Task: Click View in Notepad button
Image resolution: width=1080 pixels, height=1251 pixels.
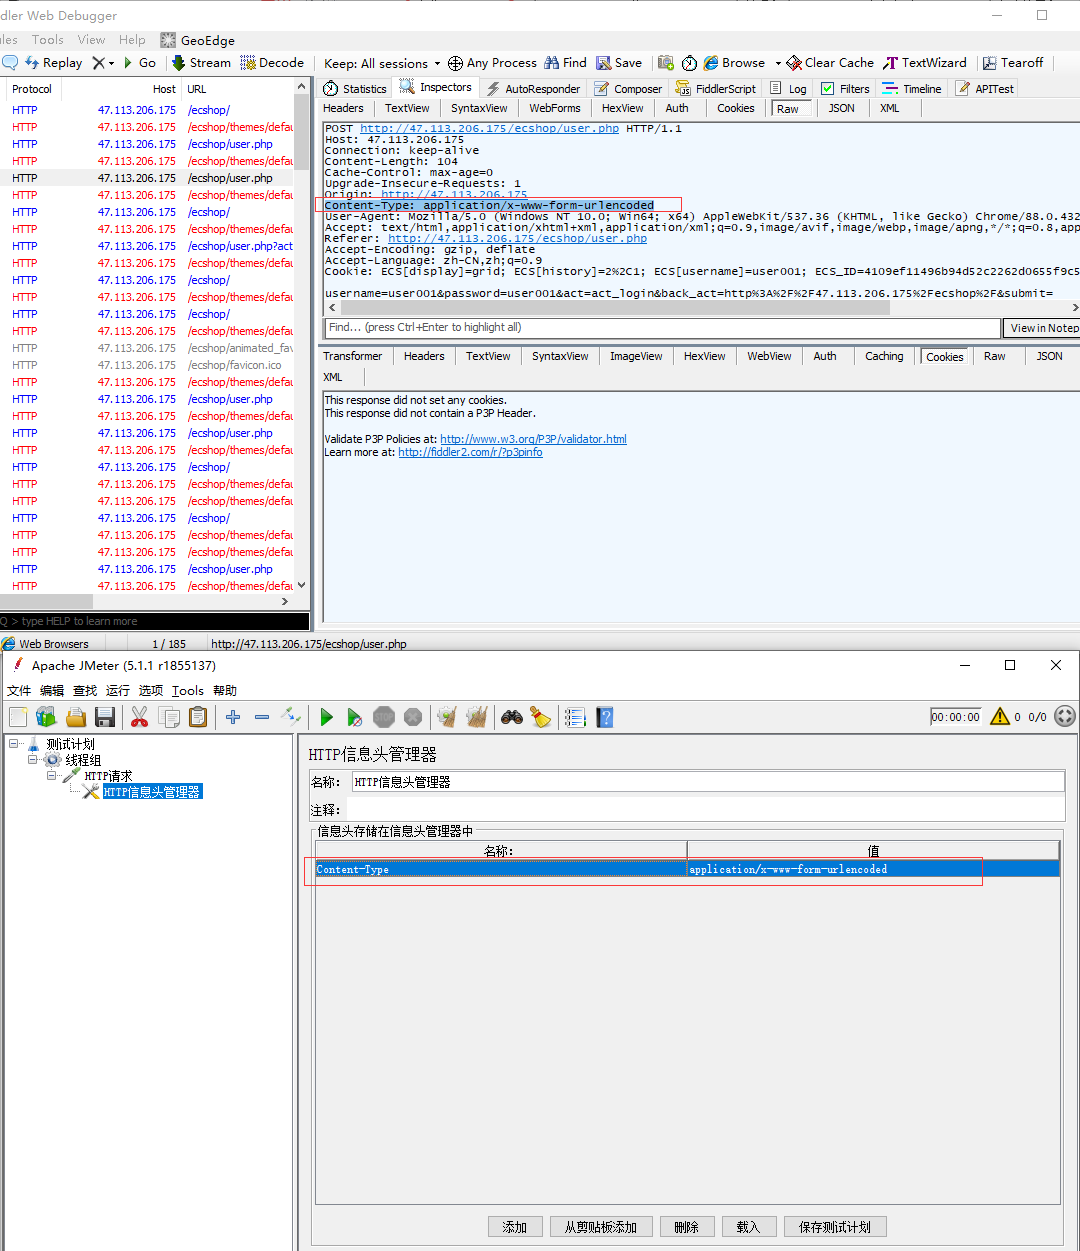Action: [x=1044, y=328]
